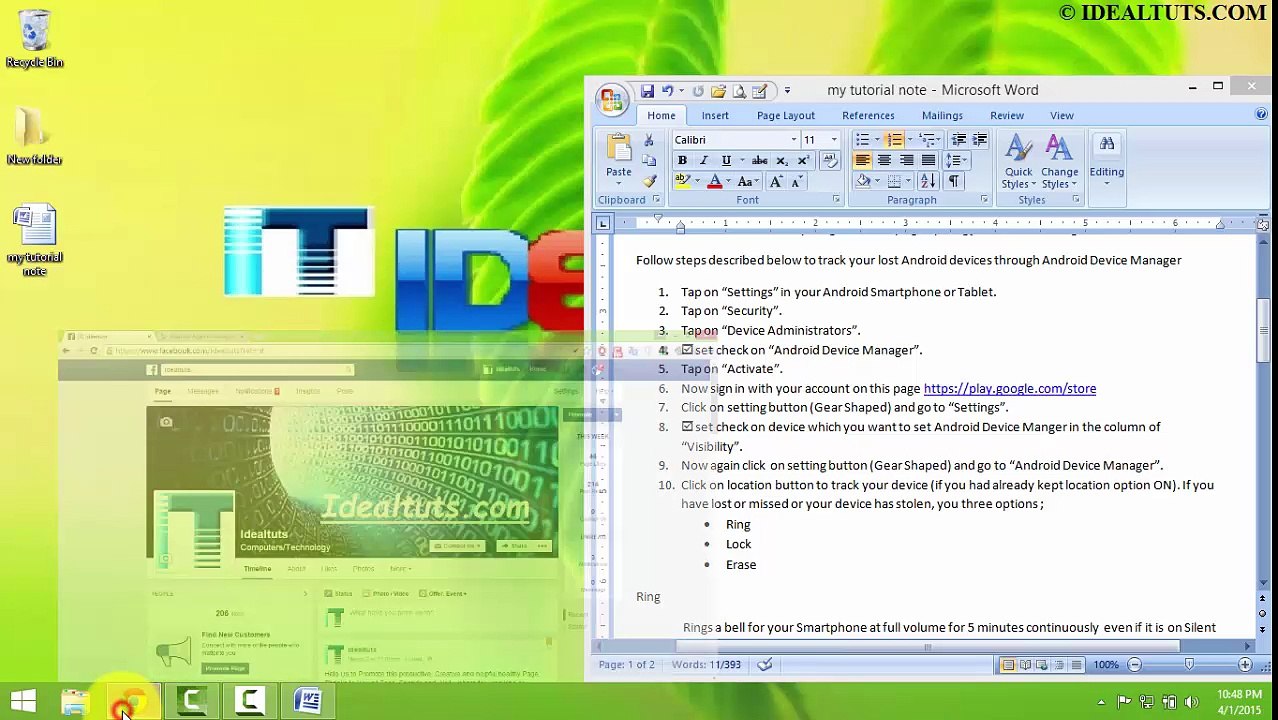The image size is (1278, 720).
Task: Open the font size dropdown
Action: click(x=834, y=140)
